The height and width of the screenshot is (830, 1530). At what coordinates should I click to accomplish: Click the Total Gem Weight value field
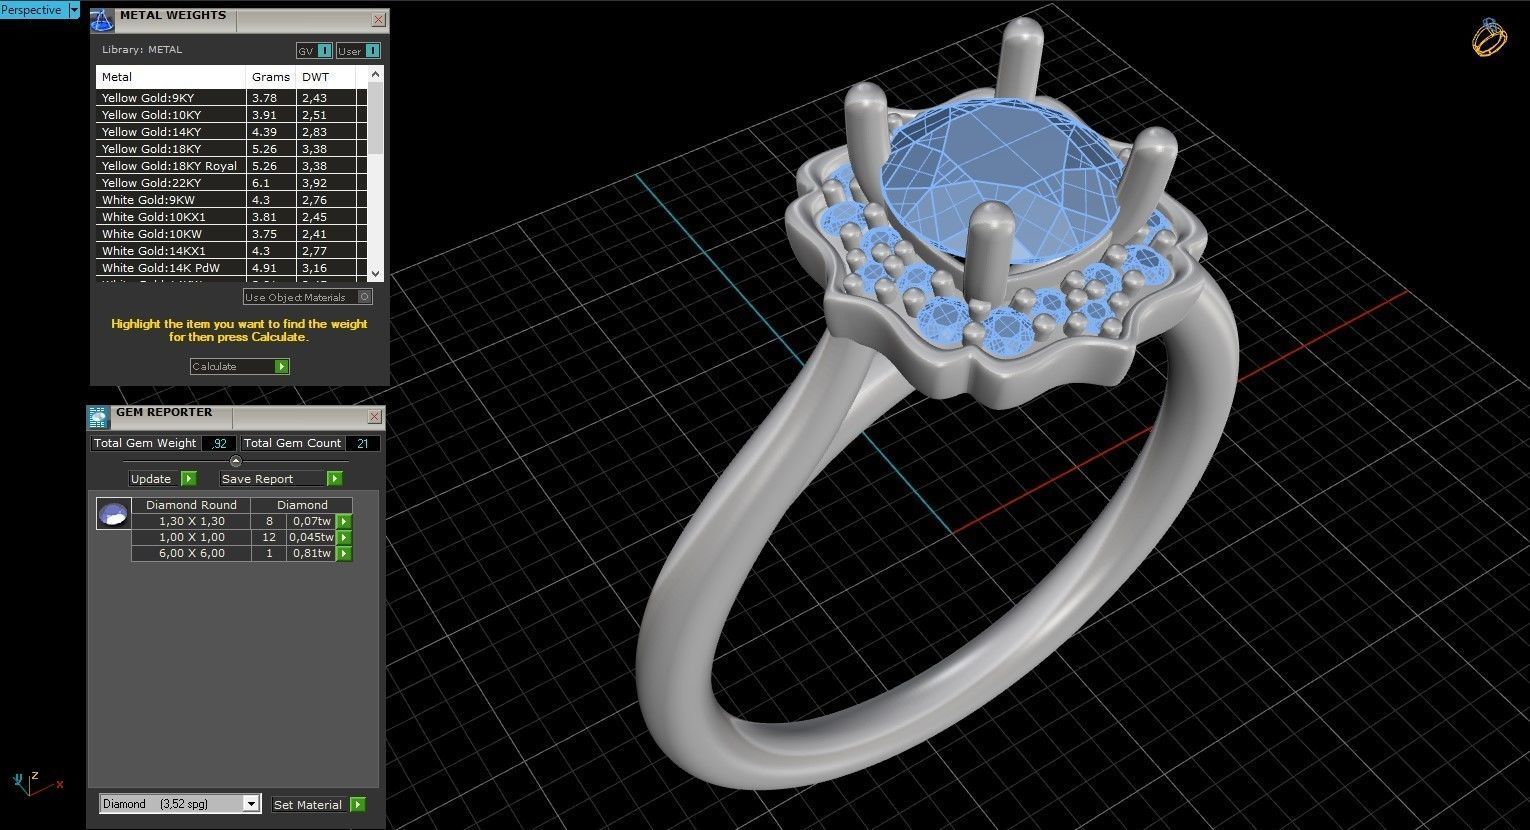coord(218,444)
